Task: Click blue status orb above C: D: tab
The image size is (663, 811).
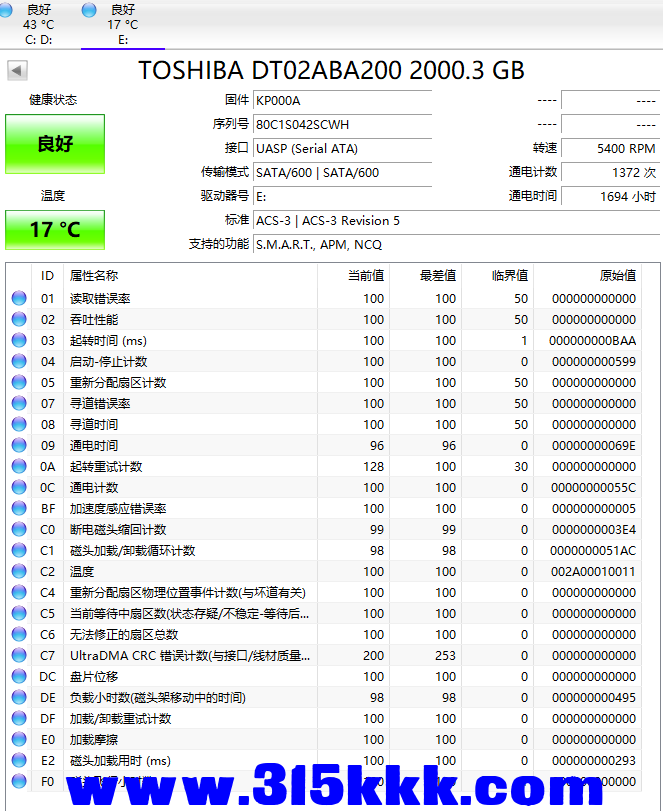Action: [x=8, y=9]
